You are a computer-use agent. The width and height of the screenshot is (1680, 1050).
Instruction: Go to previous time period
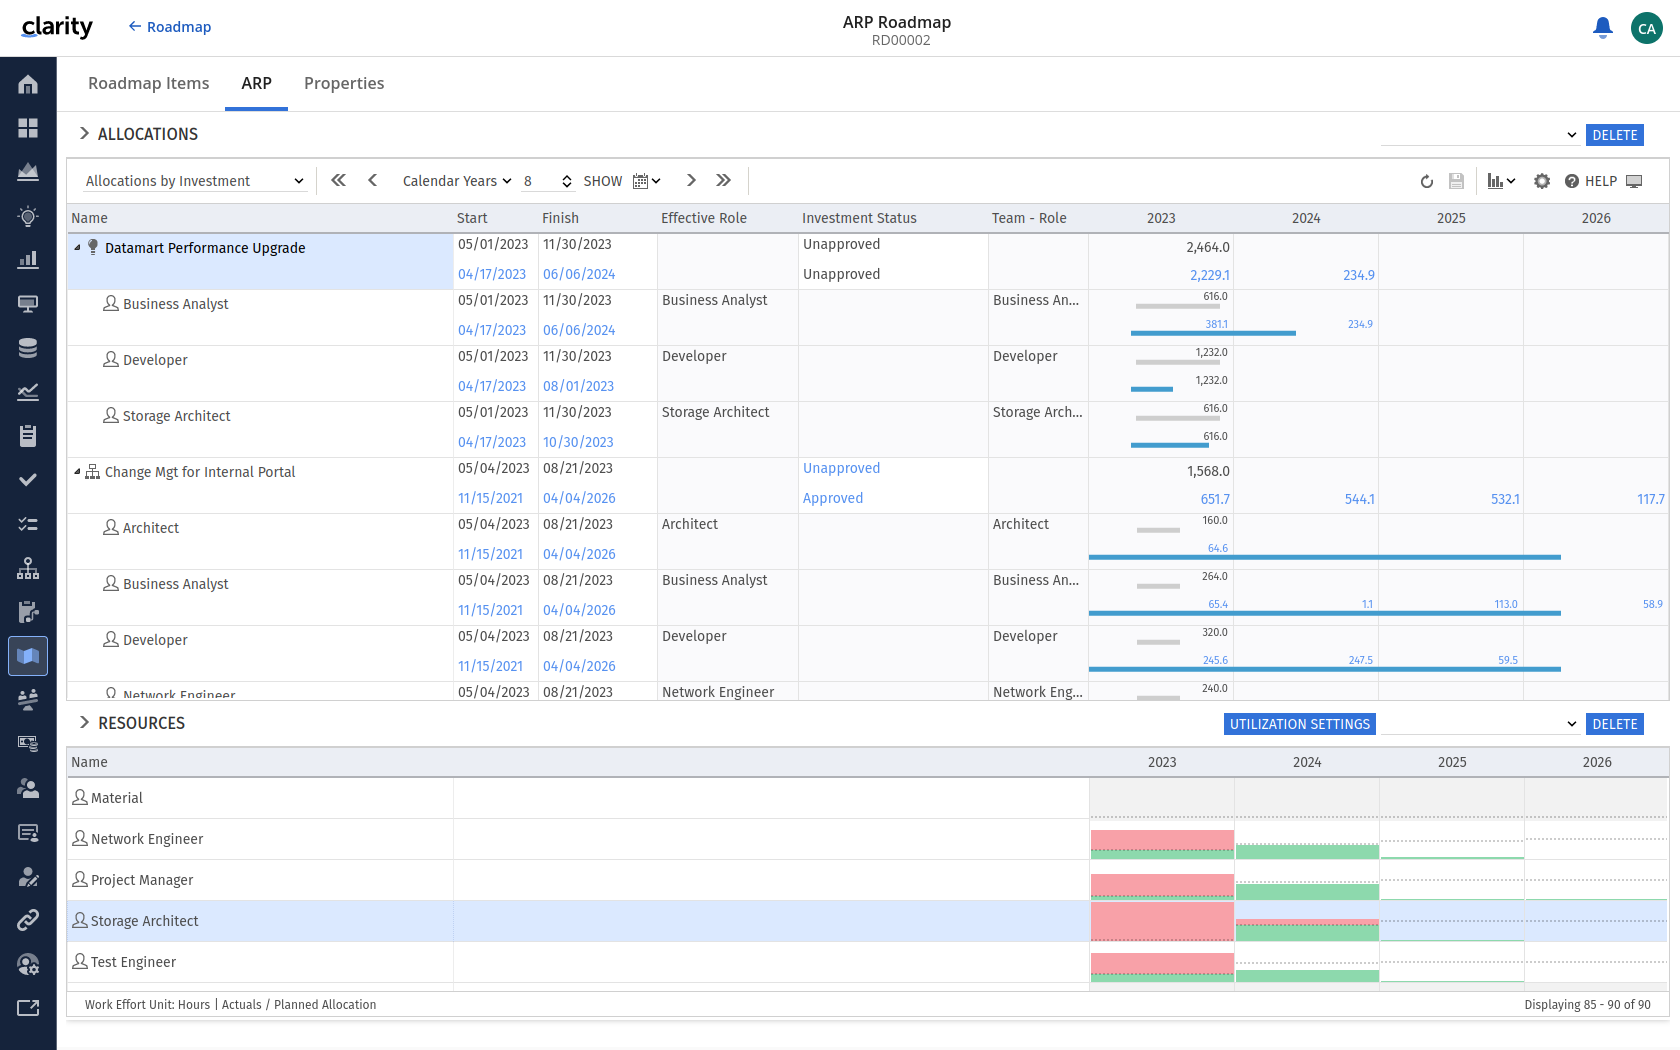373,180
